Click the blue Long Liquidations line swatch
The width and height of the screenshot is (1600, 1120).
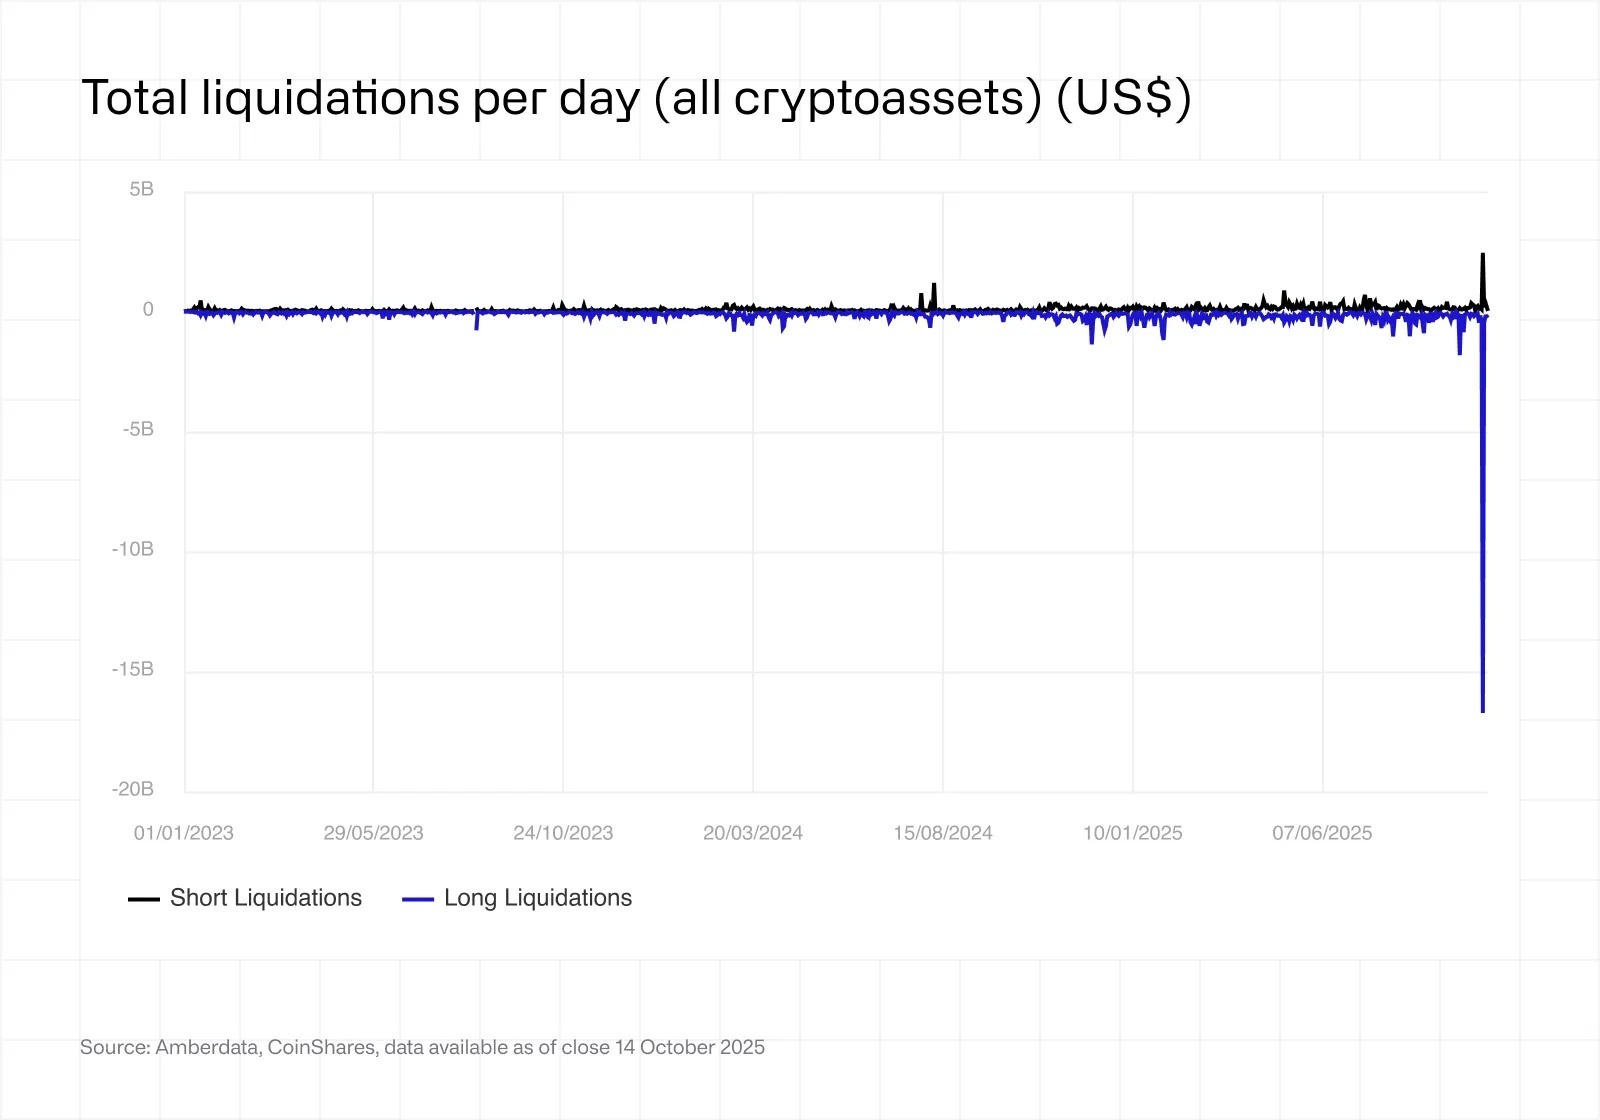(417, 899)
